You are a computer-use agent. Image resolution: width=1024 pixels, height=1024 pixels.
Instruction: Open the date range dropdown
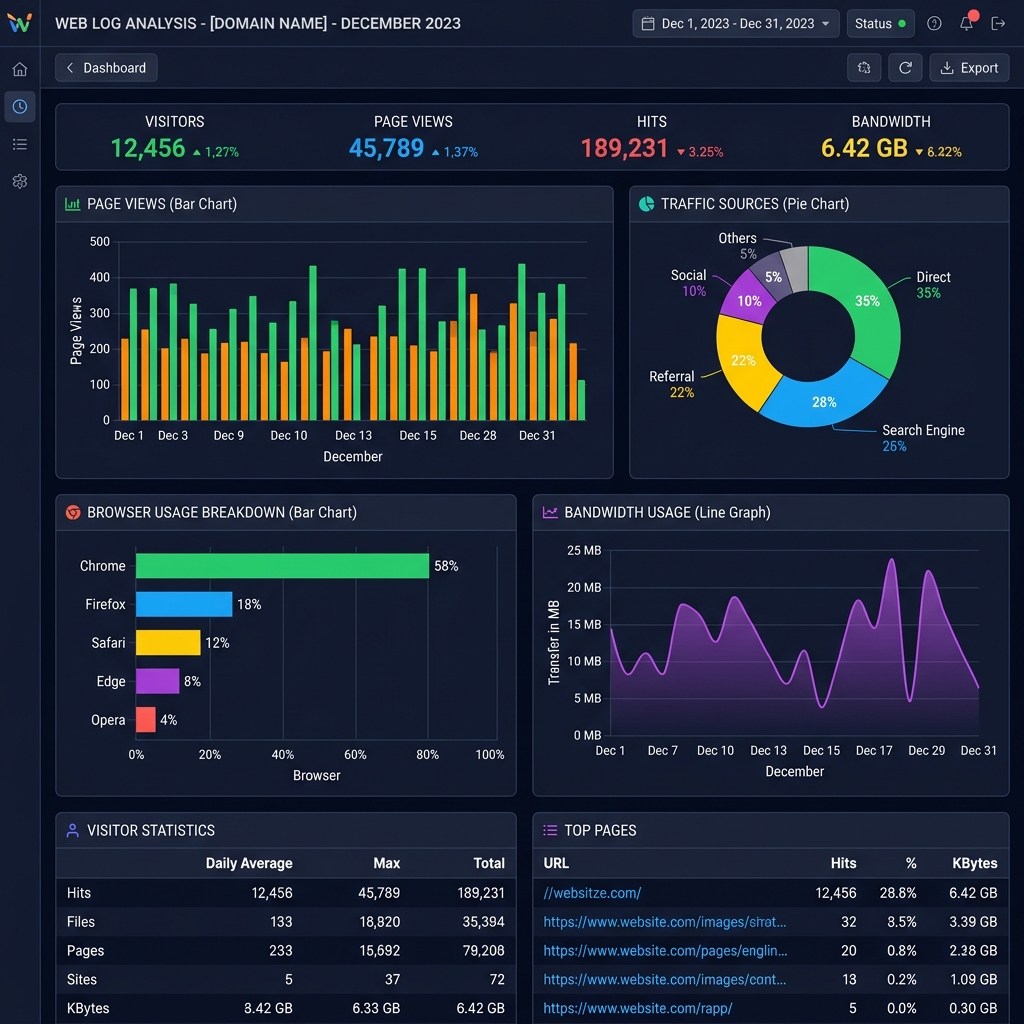[735, 24]
